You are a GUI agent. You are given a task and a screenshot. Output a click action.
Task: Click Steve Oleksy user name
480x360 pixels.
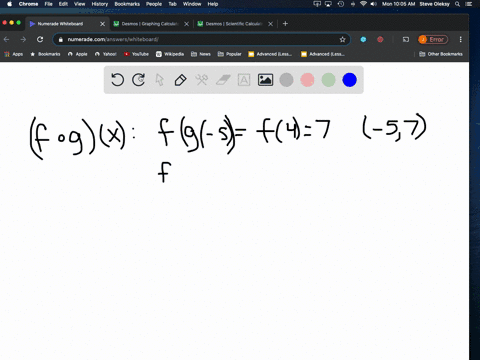(435, 4)
